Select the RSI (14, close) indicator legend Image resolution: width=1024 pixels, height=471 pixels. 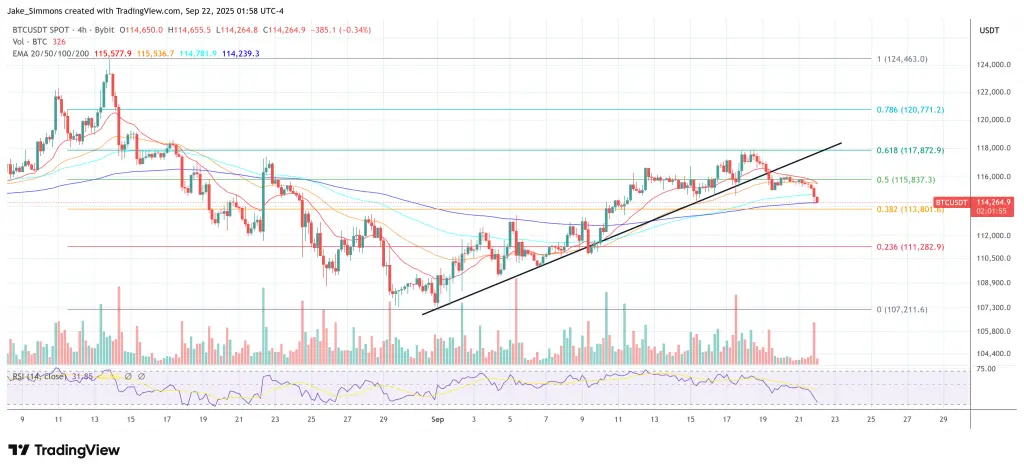40,376
